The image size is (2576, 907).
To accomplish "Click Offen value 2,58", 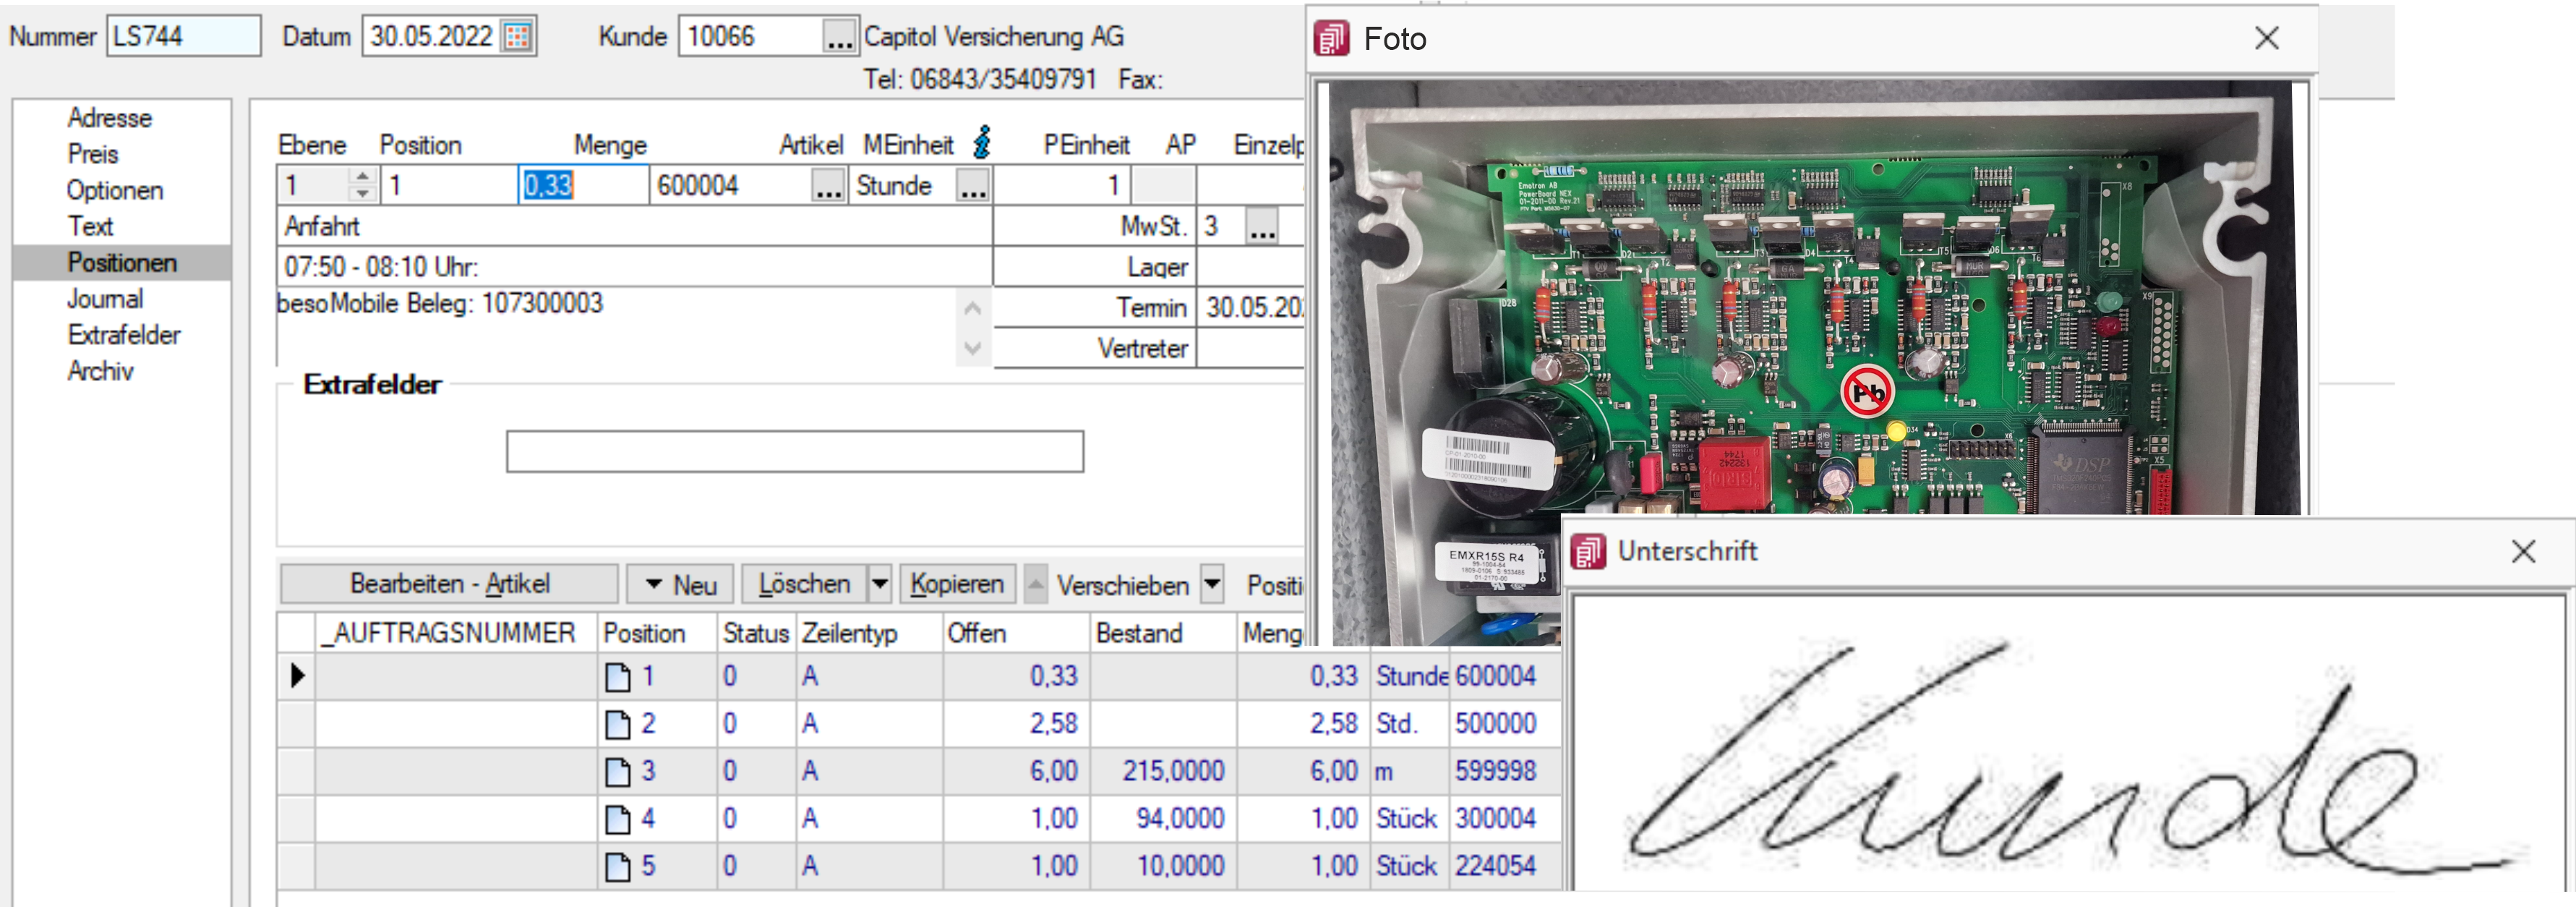I will [1054, 724].
